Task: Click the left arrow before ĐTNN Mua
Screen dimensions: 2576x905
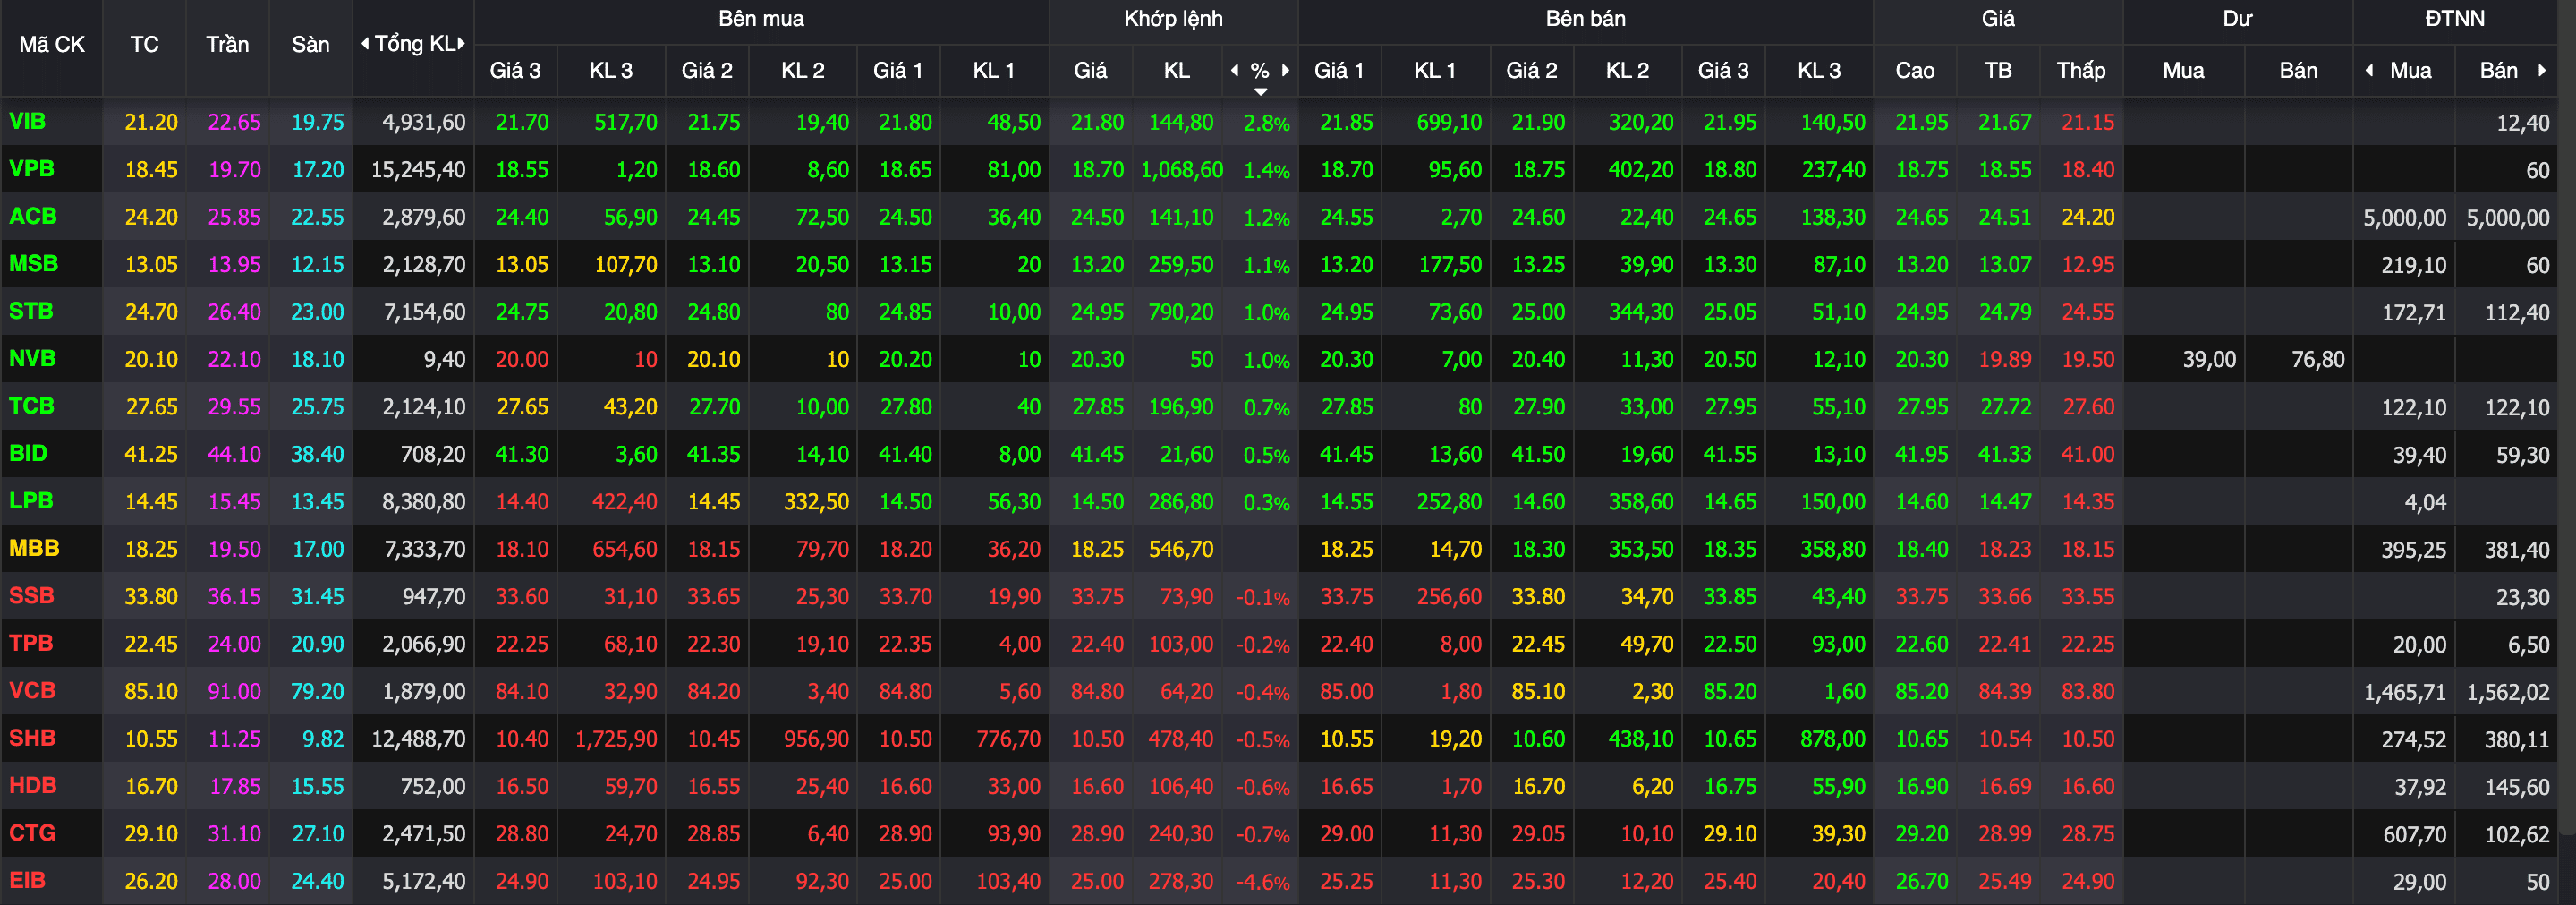Action: click(2369, 70)
